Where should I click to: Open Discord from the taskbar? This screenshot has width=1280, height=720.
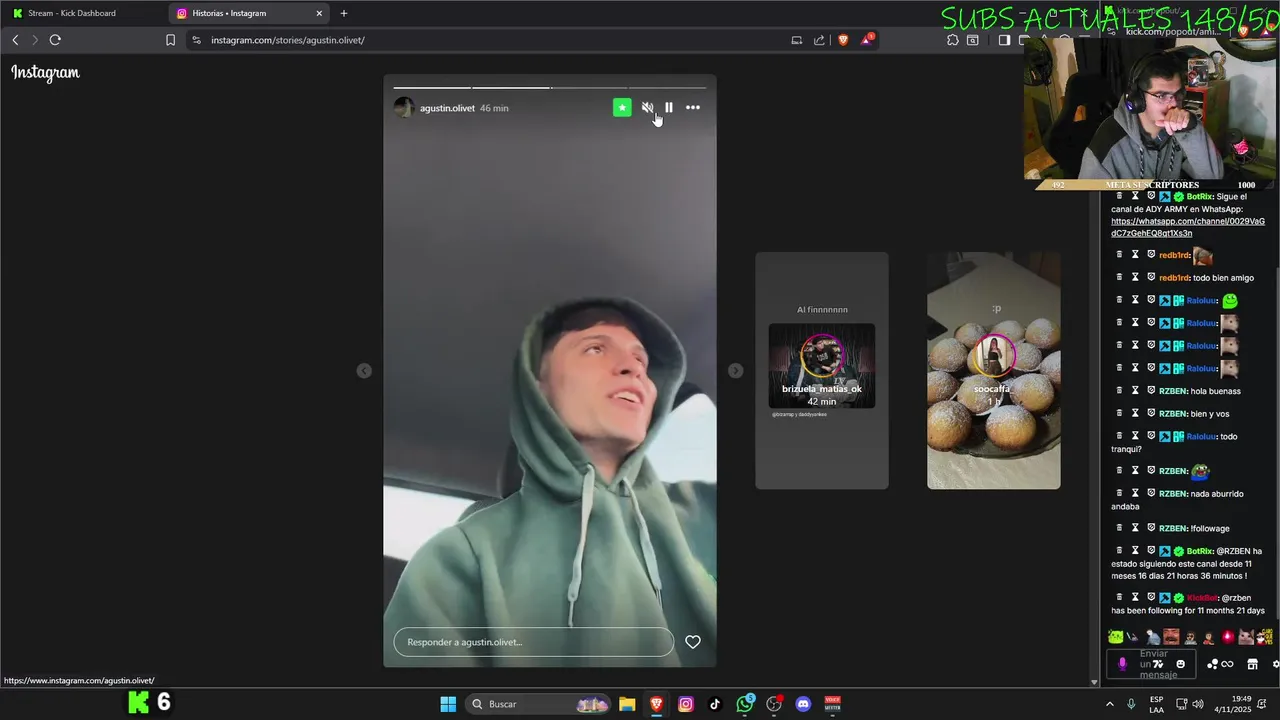coord(803,704)
